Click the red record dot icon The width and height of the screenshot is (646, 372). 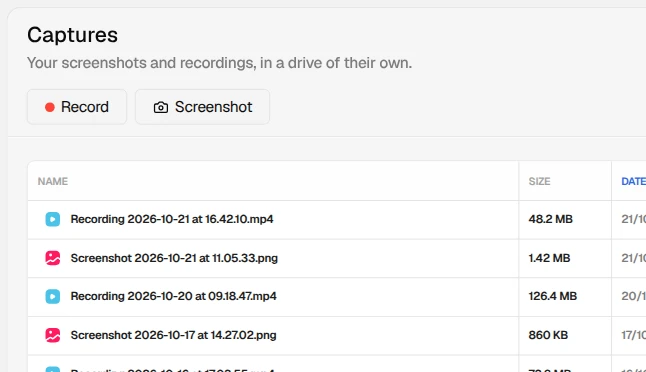click(x=50, y=108)
